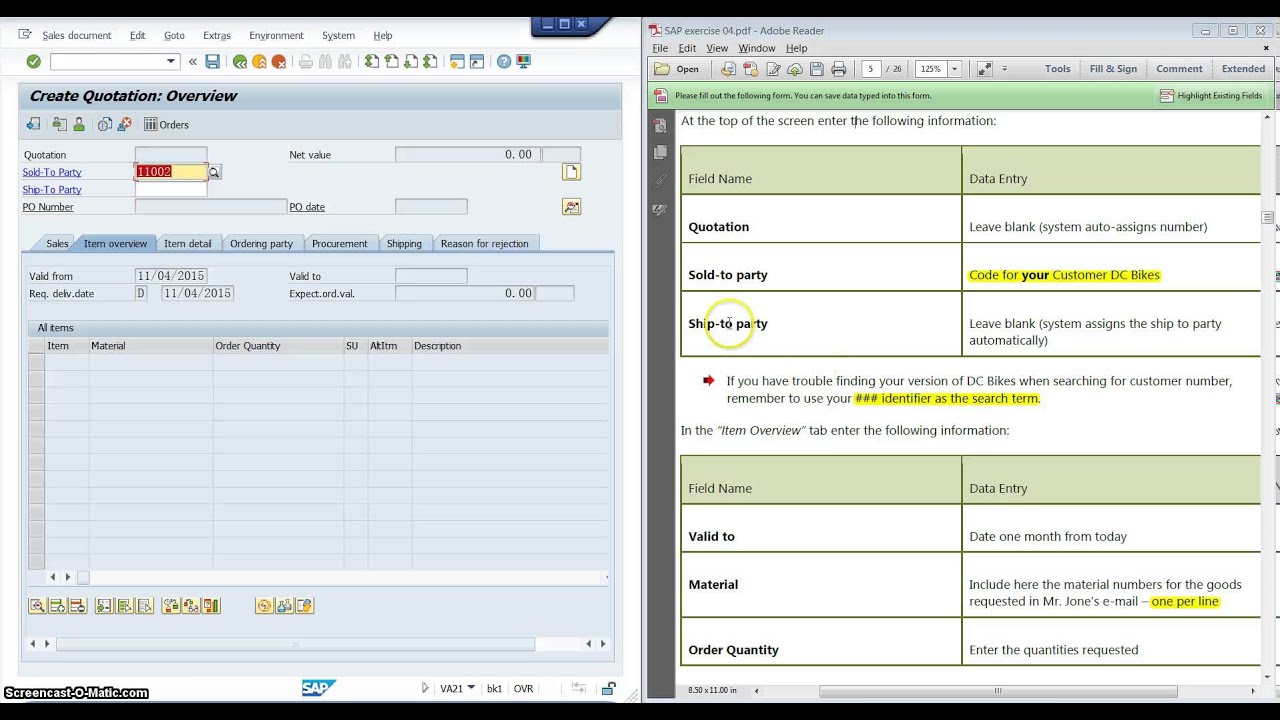Switch to the Procurement tab
This screenshot has width=1280, height=720.
pyautogui.click(x=339, y=244)
